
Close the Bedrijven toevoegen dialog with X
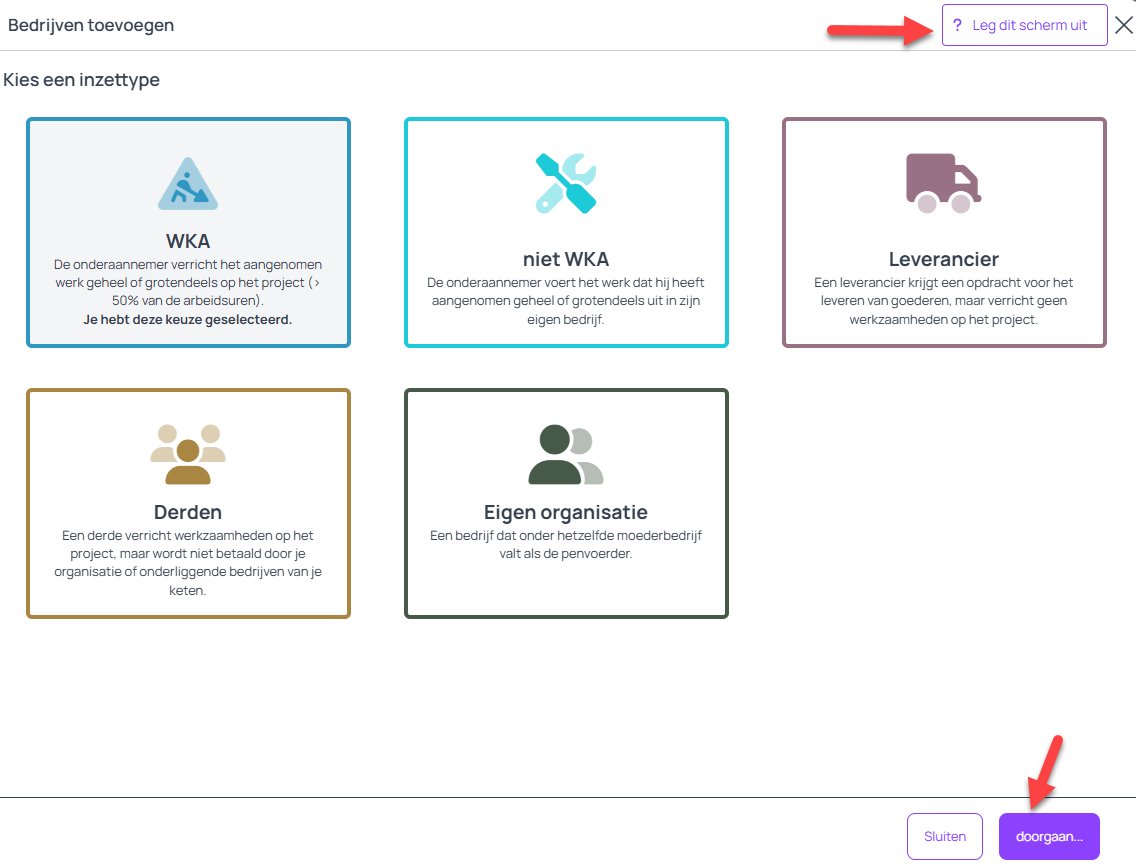click(x=1124, y=25)
